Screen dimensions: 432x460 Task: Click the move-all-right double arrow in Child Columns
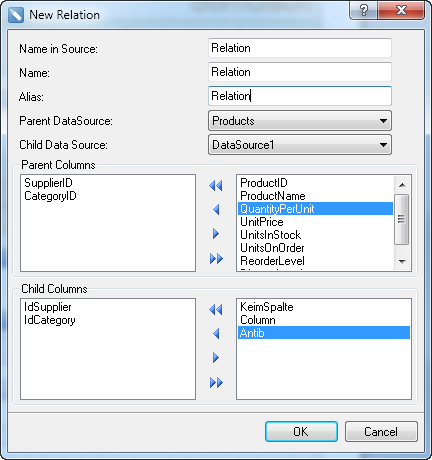[x=216, y=382]
